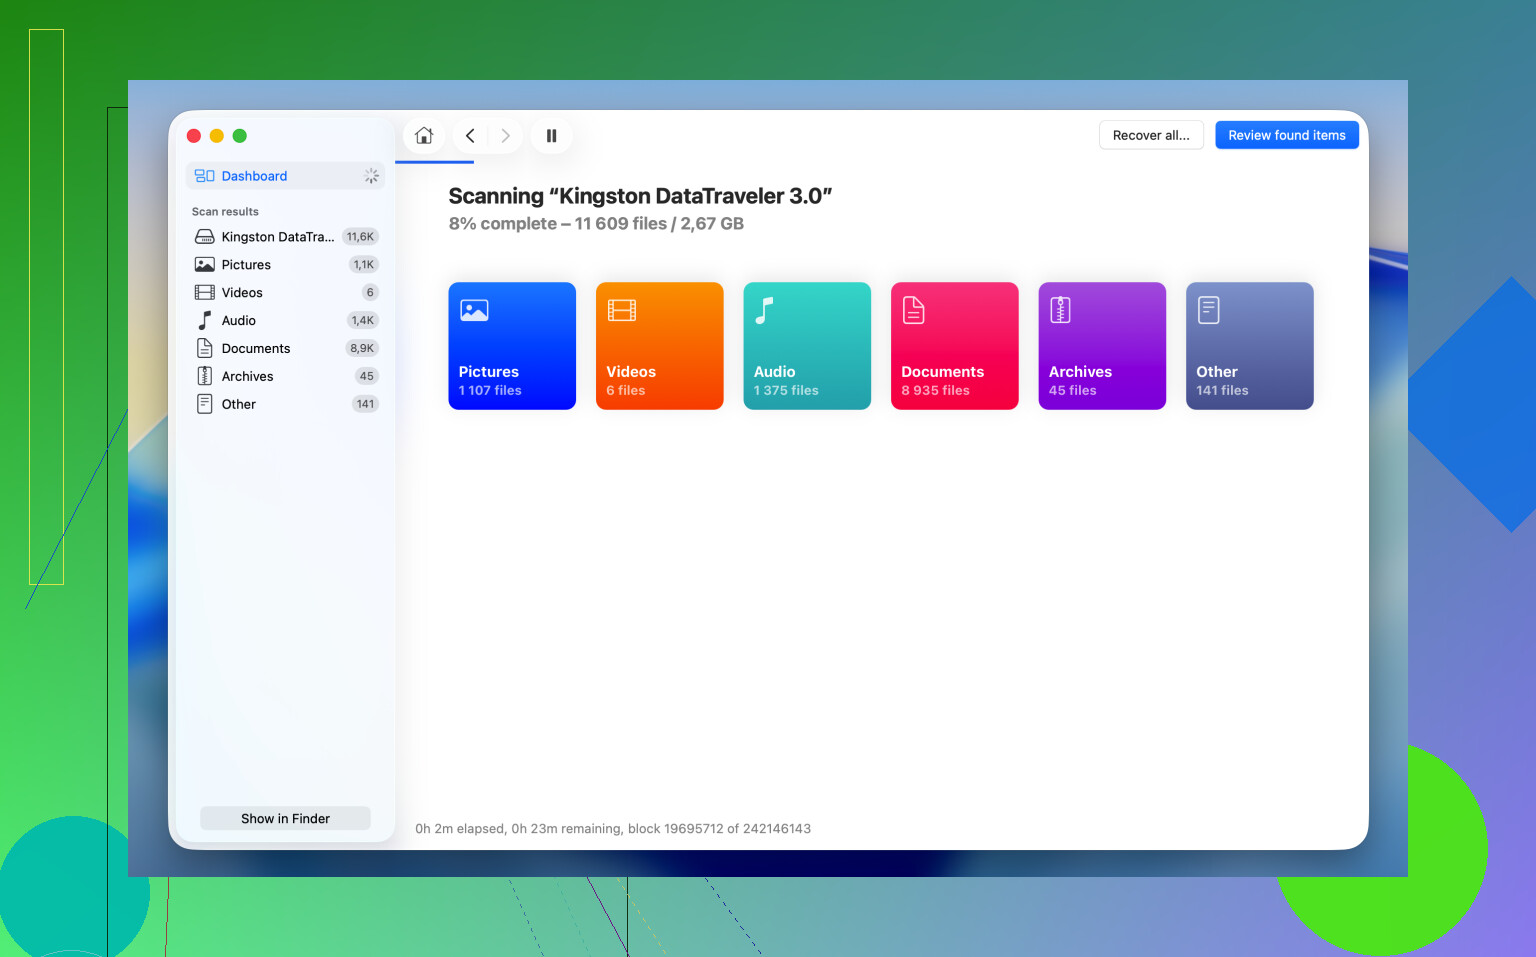
Task: Click the blue scan progress bar under the toolbar
Action: click(435, 162)
